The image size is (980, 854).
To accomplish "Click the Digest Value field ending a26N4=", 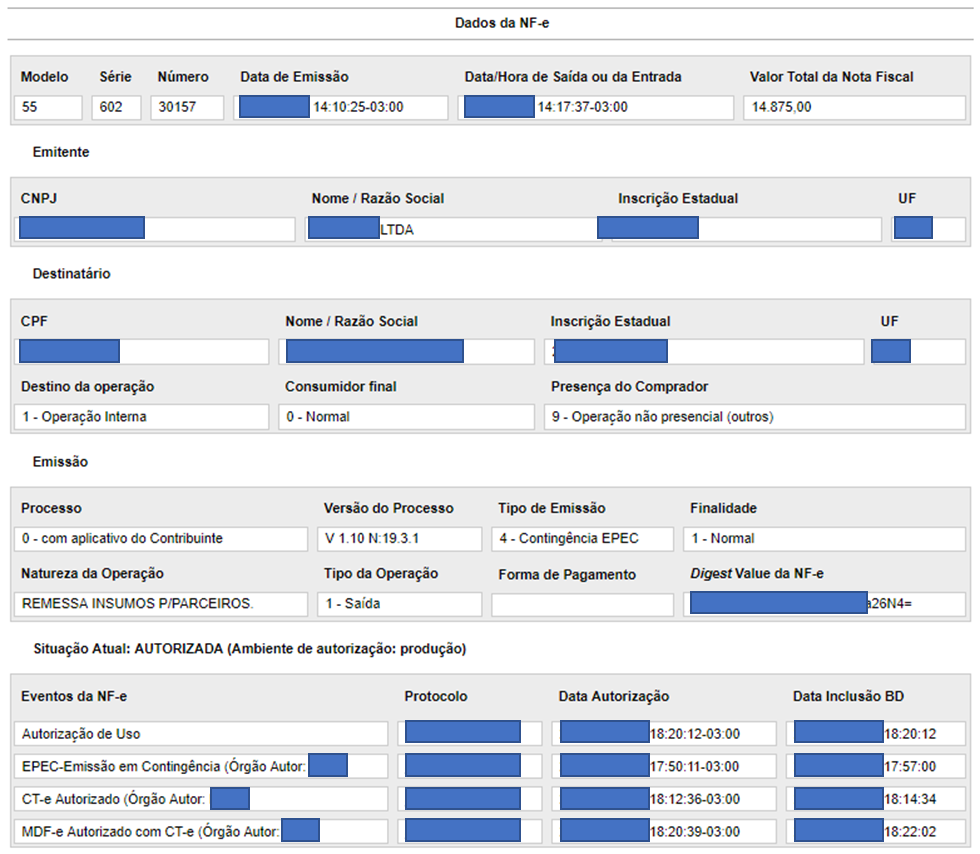I will coord(824,604).
